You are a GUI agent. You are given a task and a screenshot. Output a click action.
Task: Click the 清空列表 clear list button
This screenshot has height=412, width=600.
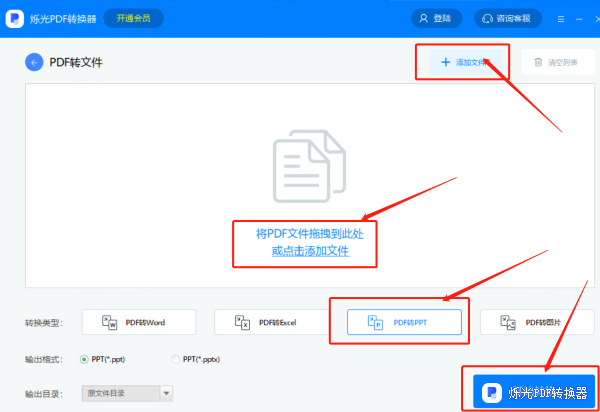pyautogui.click(x=558, y=62)
